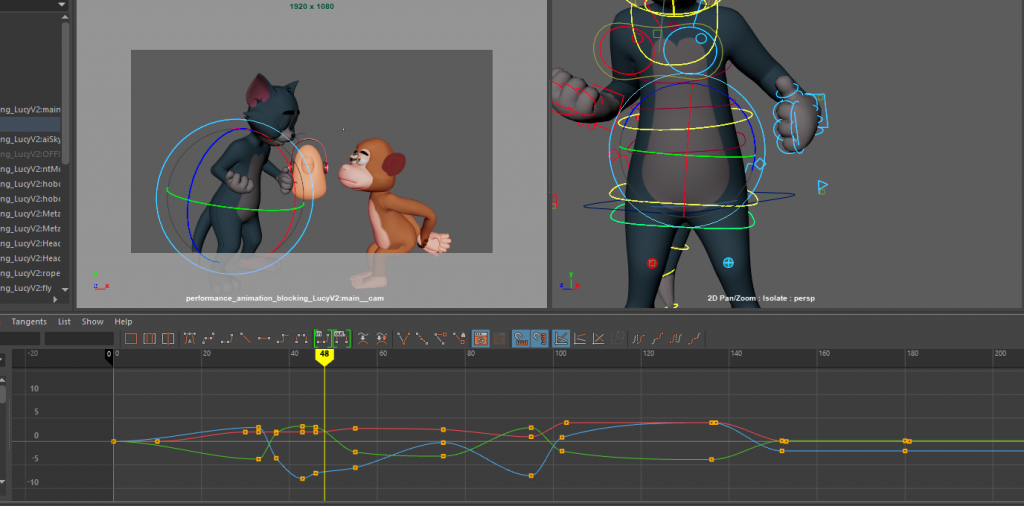
Task: Select the LucyV2:aiSky outliner item
Action: 30,139
